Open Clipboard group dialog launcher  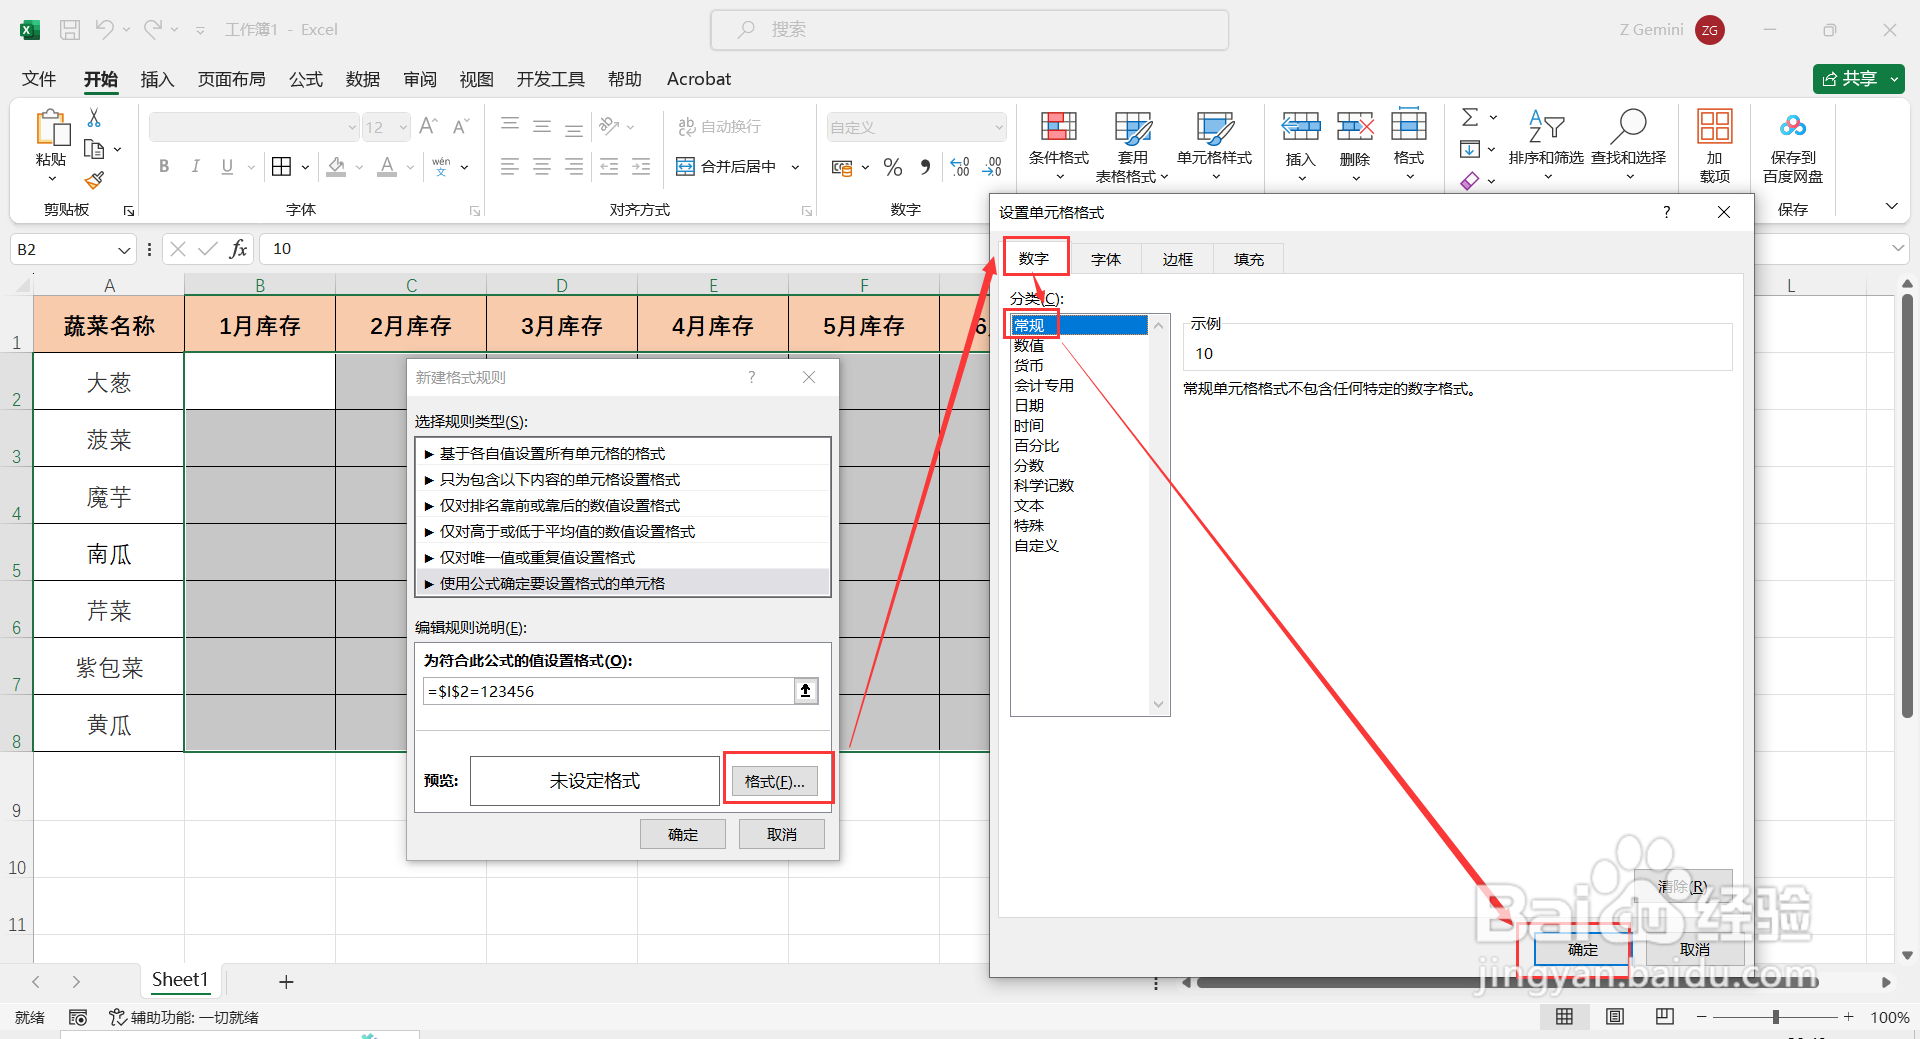coord(129,211)
